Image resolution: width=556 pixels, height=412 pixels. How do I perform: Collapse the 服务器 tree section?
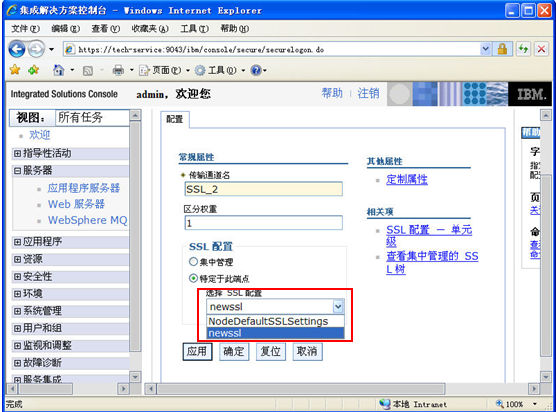point(17,171)
